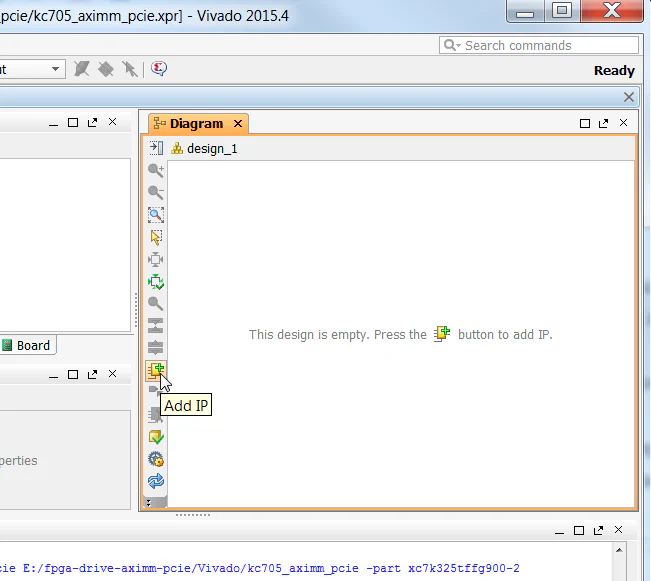This screenshot has width=651, height=581.
Task: Float the Diagram panel
Action: 604,123
